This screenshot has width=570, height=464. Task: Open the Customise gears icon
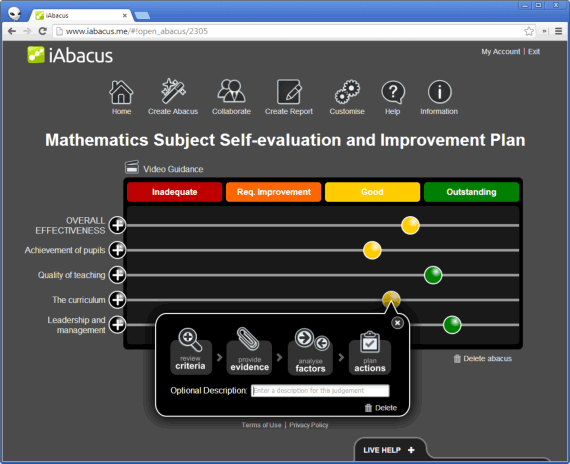pyautogui.click(x=347, y=92)
